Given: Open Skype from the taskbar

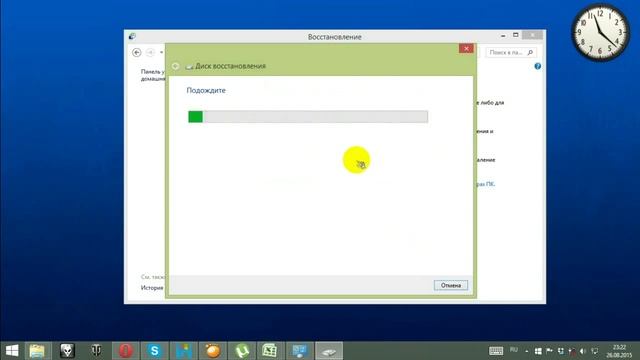Looking at the screenshot, I should coord(155,351).
